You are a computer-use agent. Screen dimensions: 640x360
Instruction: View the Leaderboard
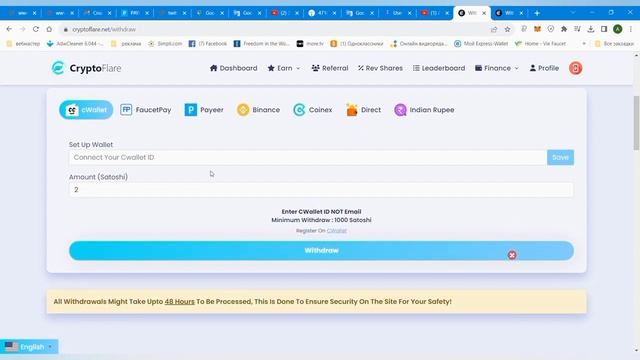tap(439, 68)
